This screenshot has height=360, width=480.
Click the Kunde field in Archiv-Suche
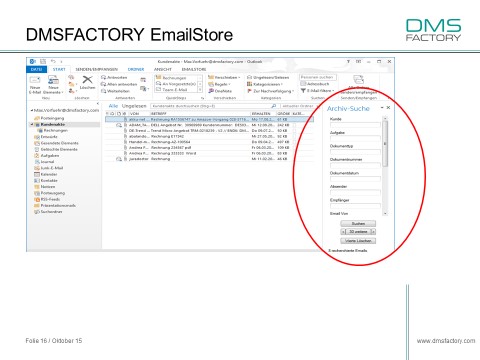coord(355,125)
